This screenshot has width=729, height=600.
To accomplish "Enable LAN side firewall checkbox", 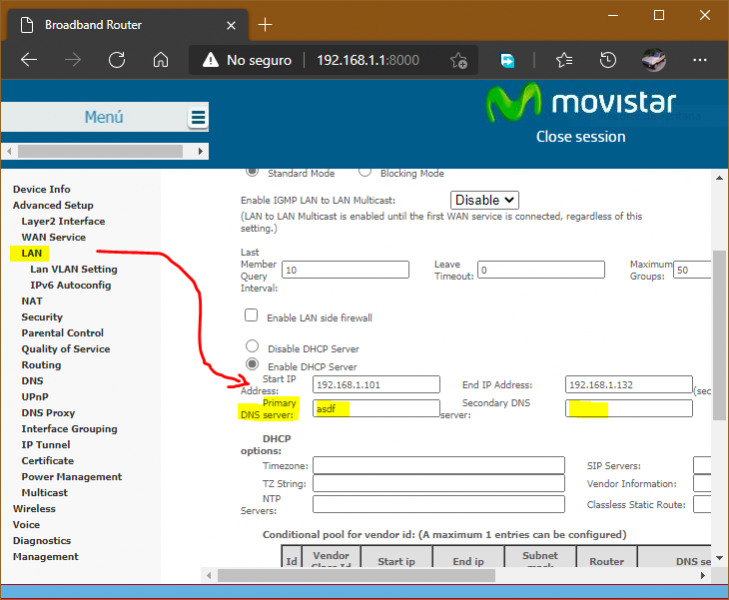I will (252, 316).
